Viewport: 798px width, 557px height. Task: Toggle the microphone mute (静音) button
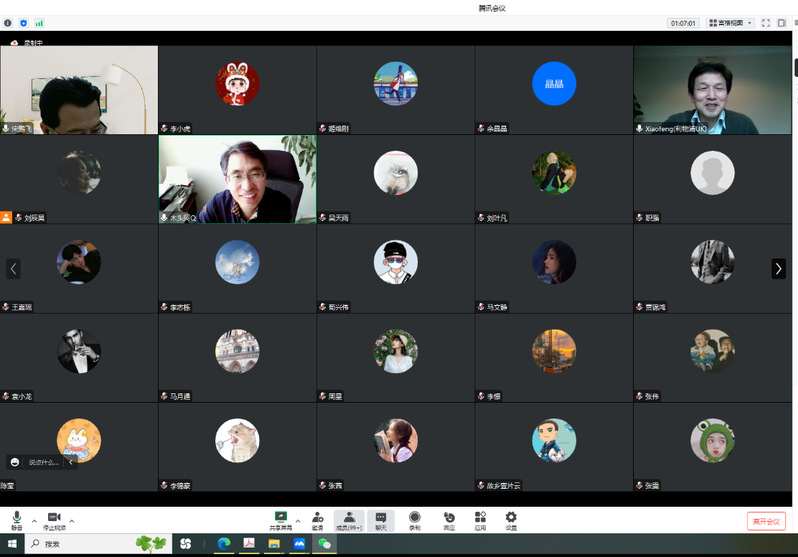[17, 520]
